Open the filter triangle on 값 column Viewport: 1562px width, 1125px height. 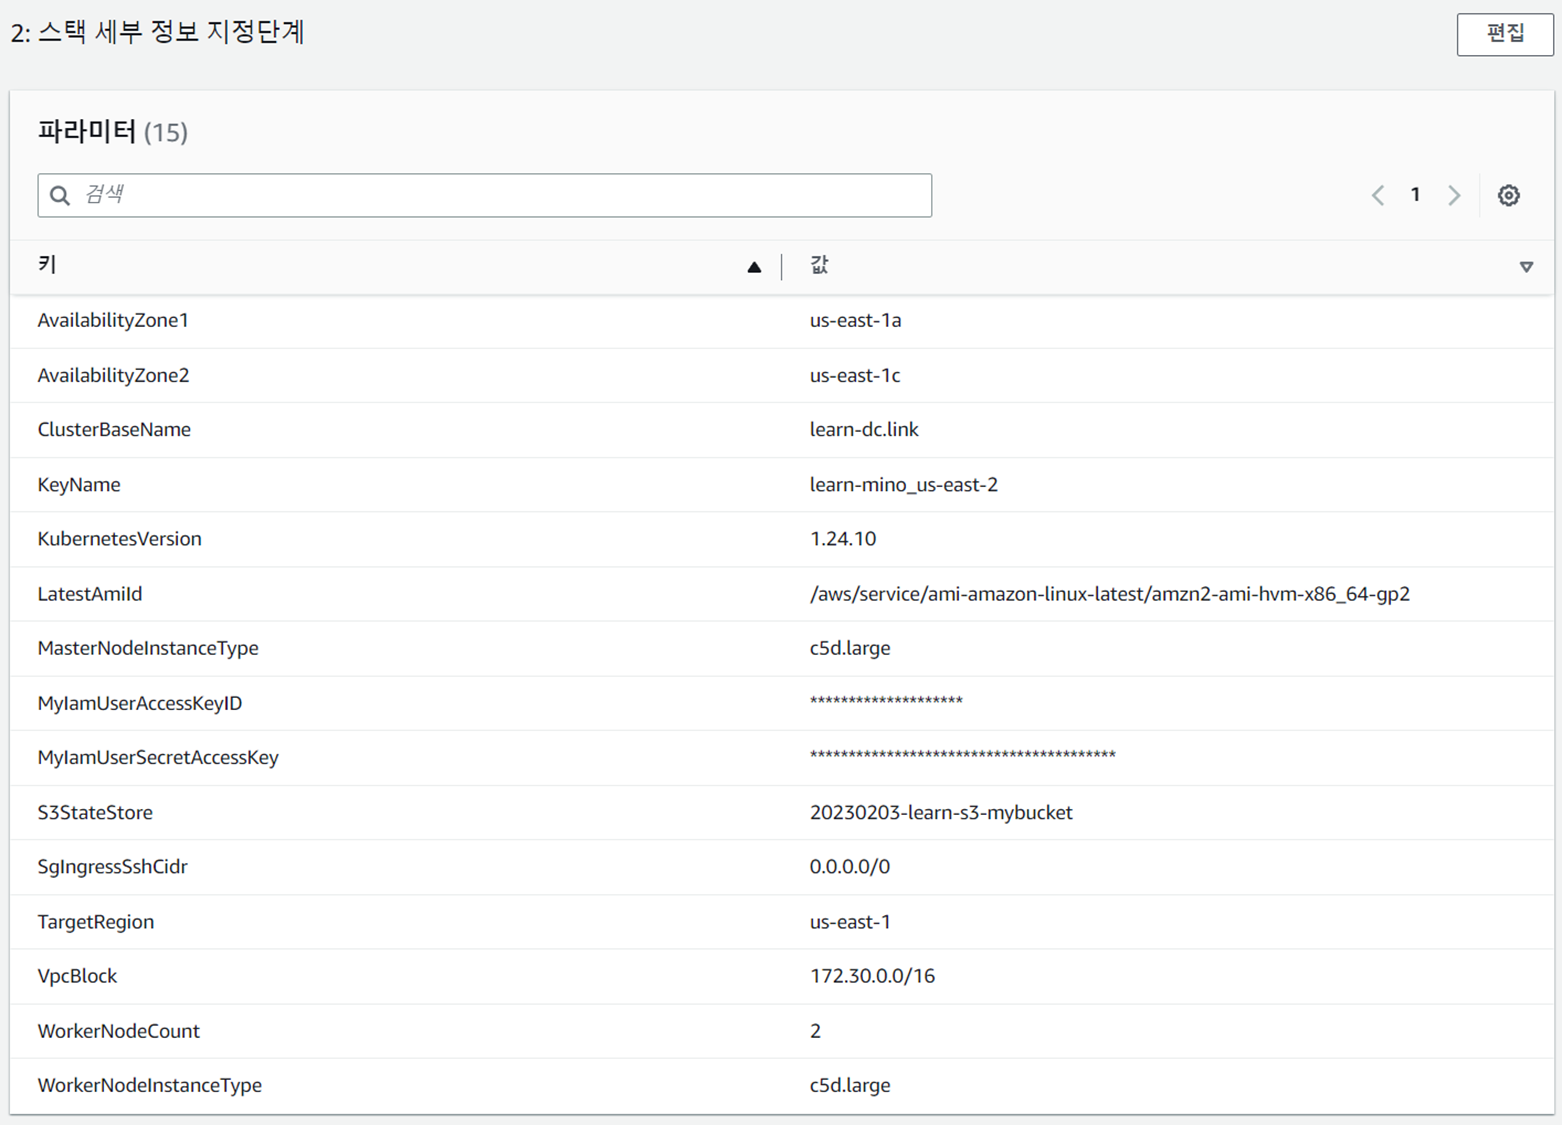(1526, 266)
